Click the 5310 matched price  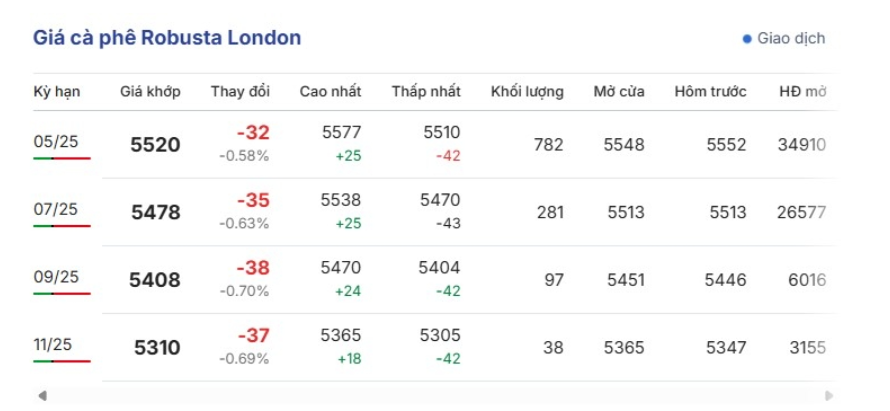pos(157,348)
